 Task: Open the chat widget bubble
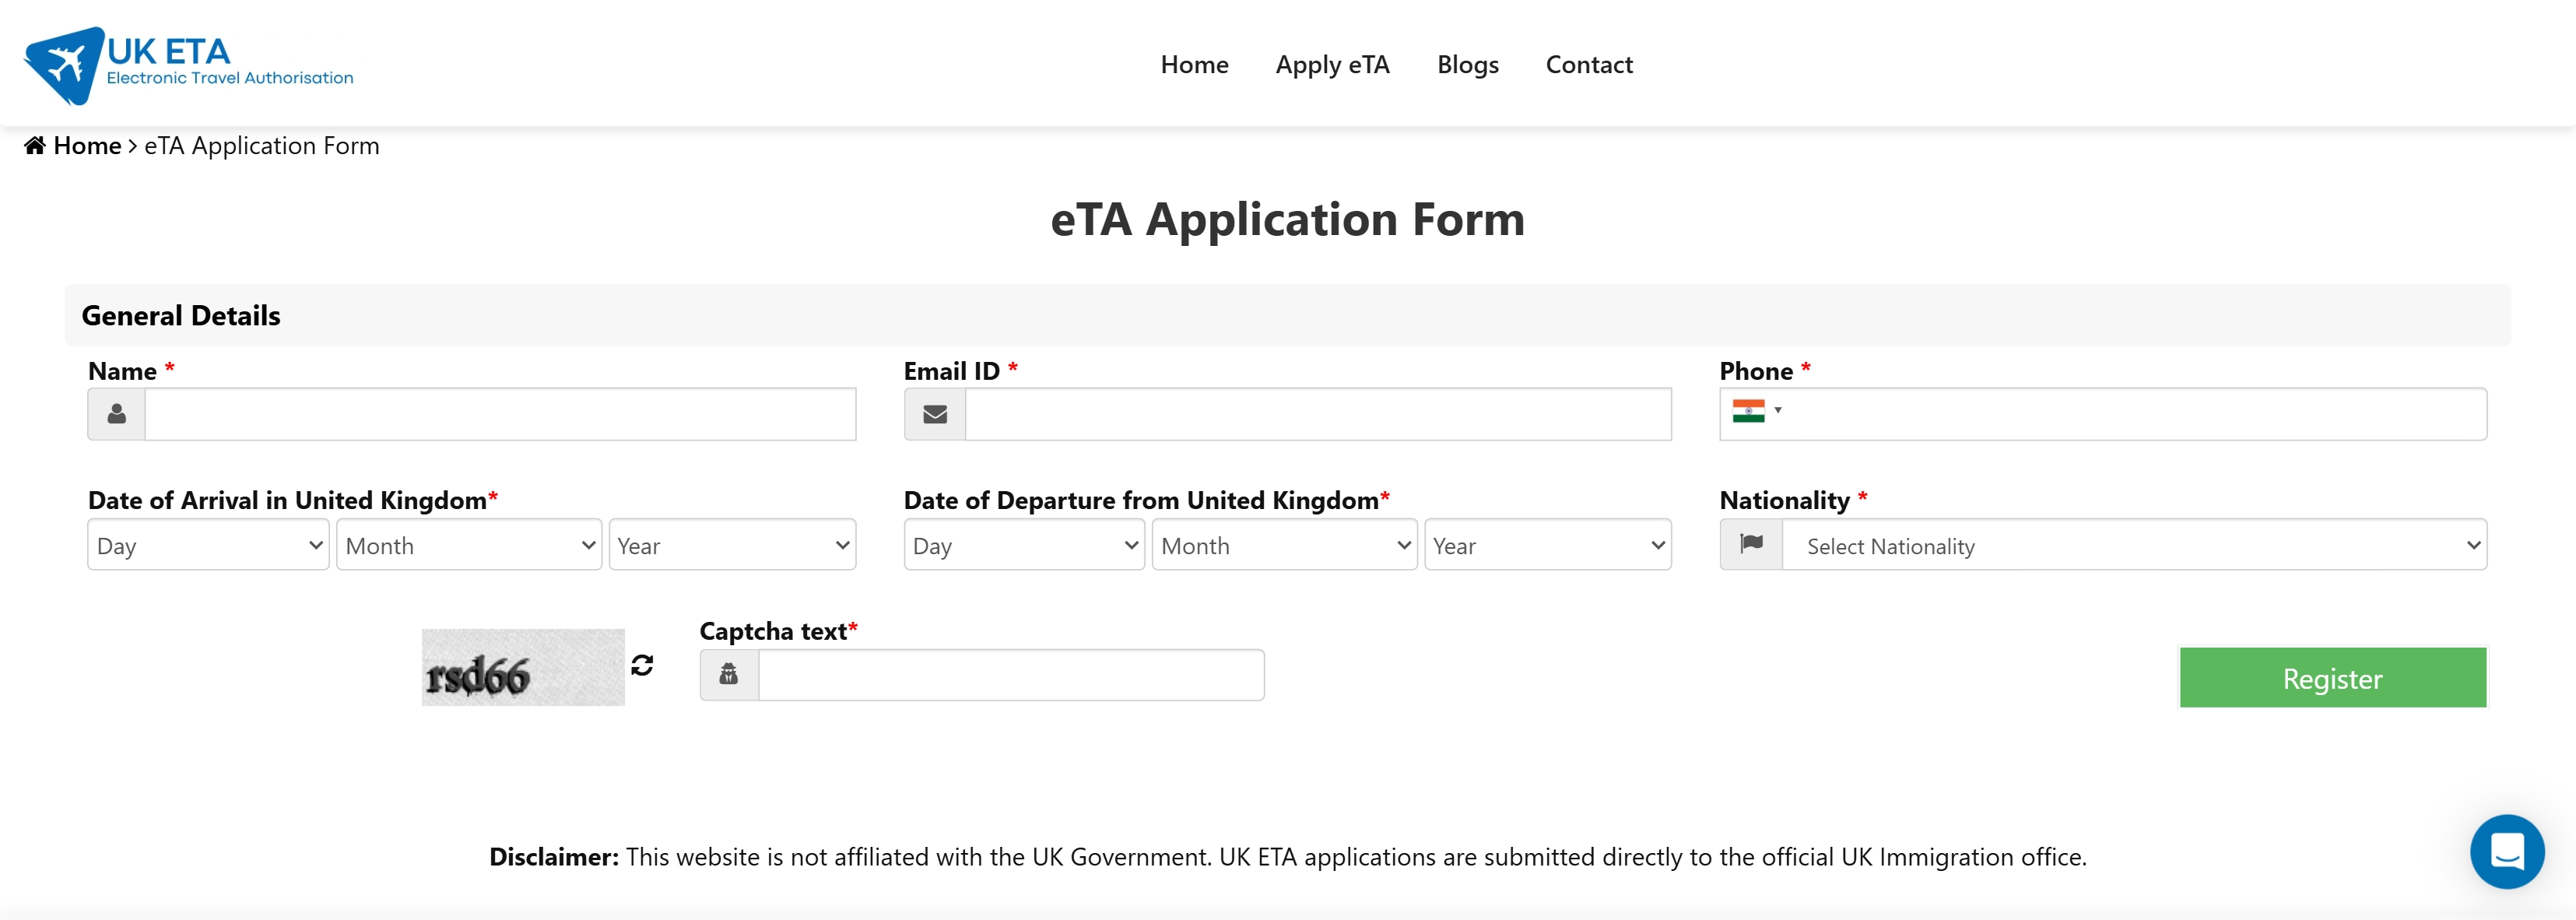(2506, 851)
